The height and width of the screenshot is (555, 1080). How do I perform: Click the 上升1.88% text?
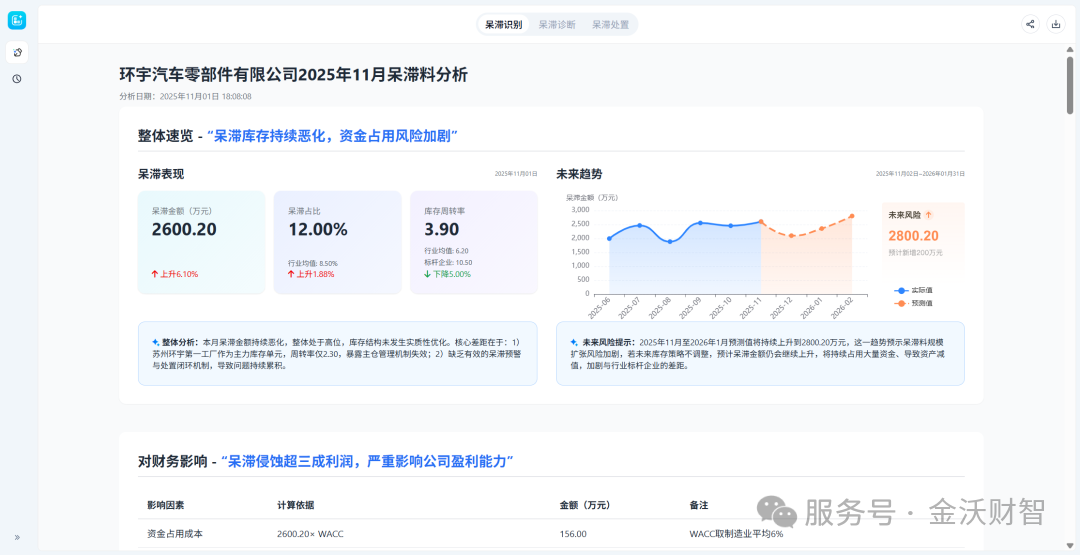[315, 274]
